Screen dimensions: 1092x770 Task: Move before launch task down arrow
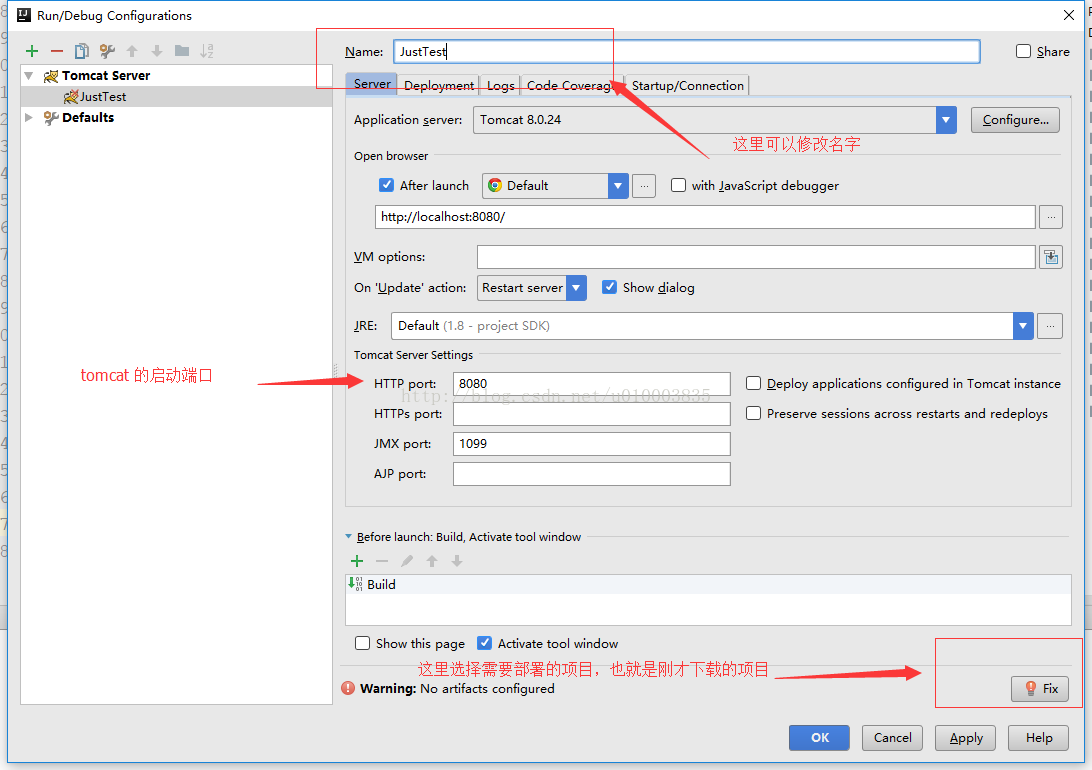point(457,561)
